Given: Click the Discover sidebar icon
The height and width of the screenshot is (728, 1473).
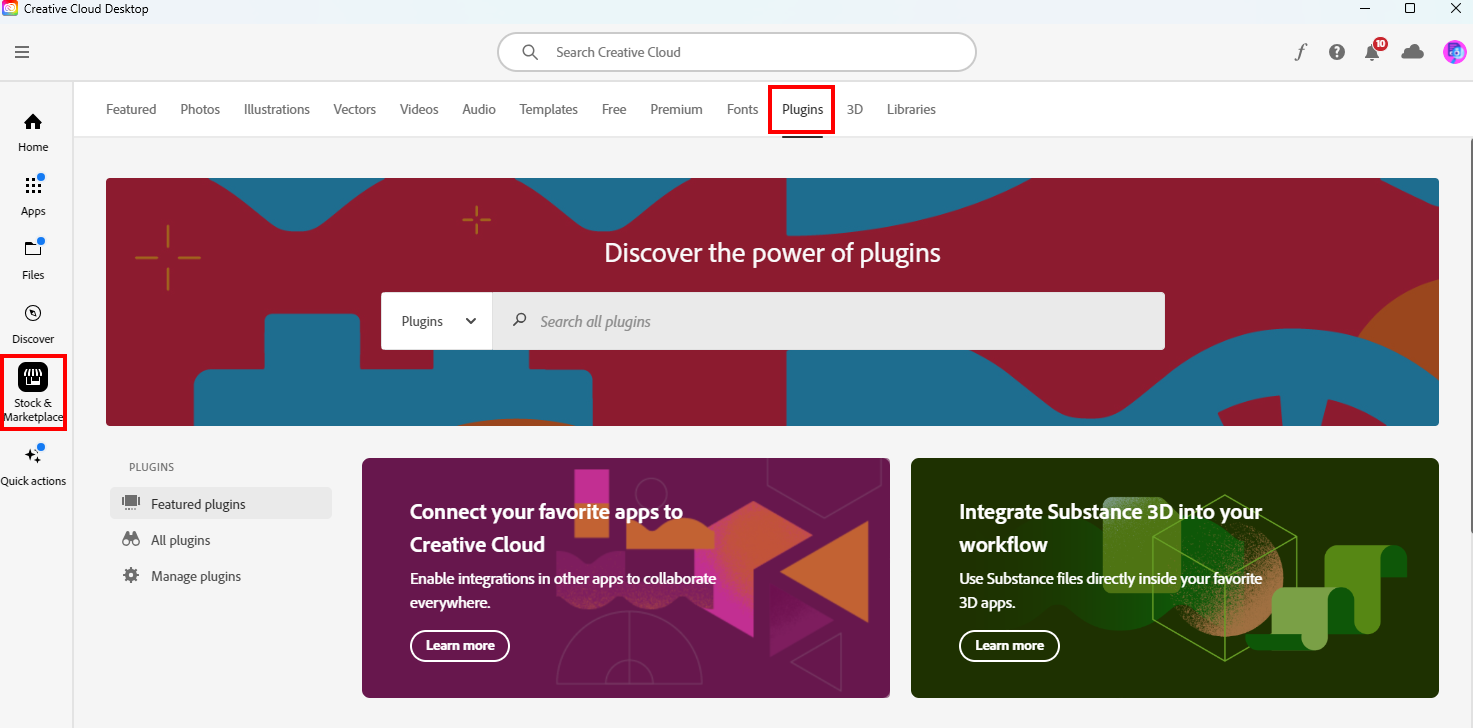Looking at the screenshot, I should (x=33, y=320).
